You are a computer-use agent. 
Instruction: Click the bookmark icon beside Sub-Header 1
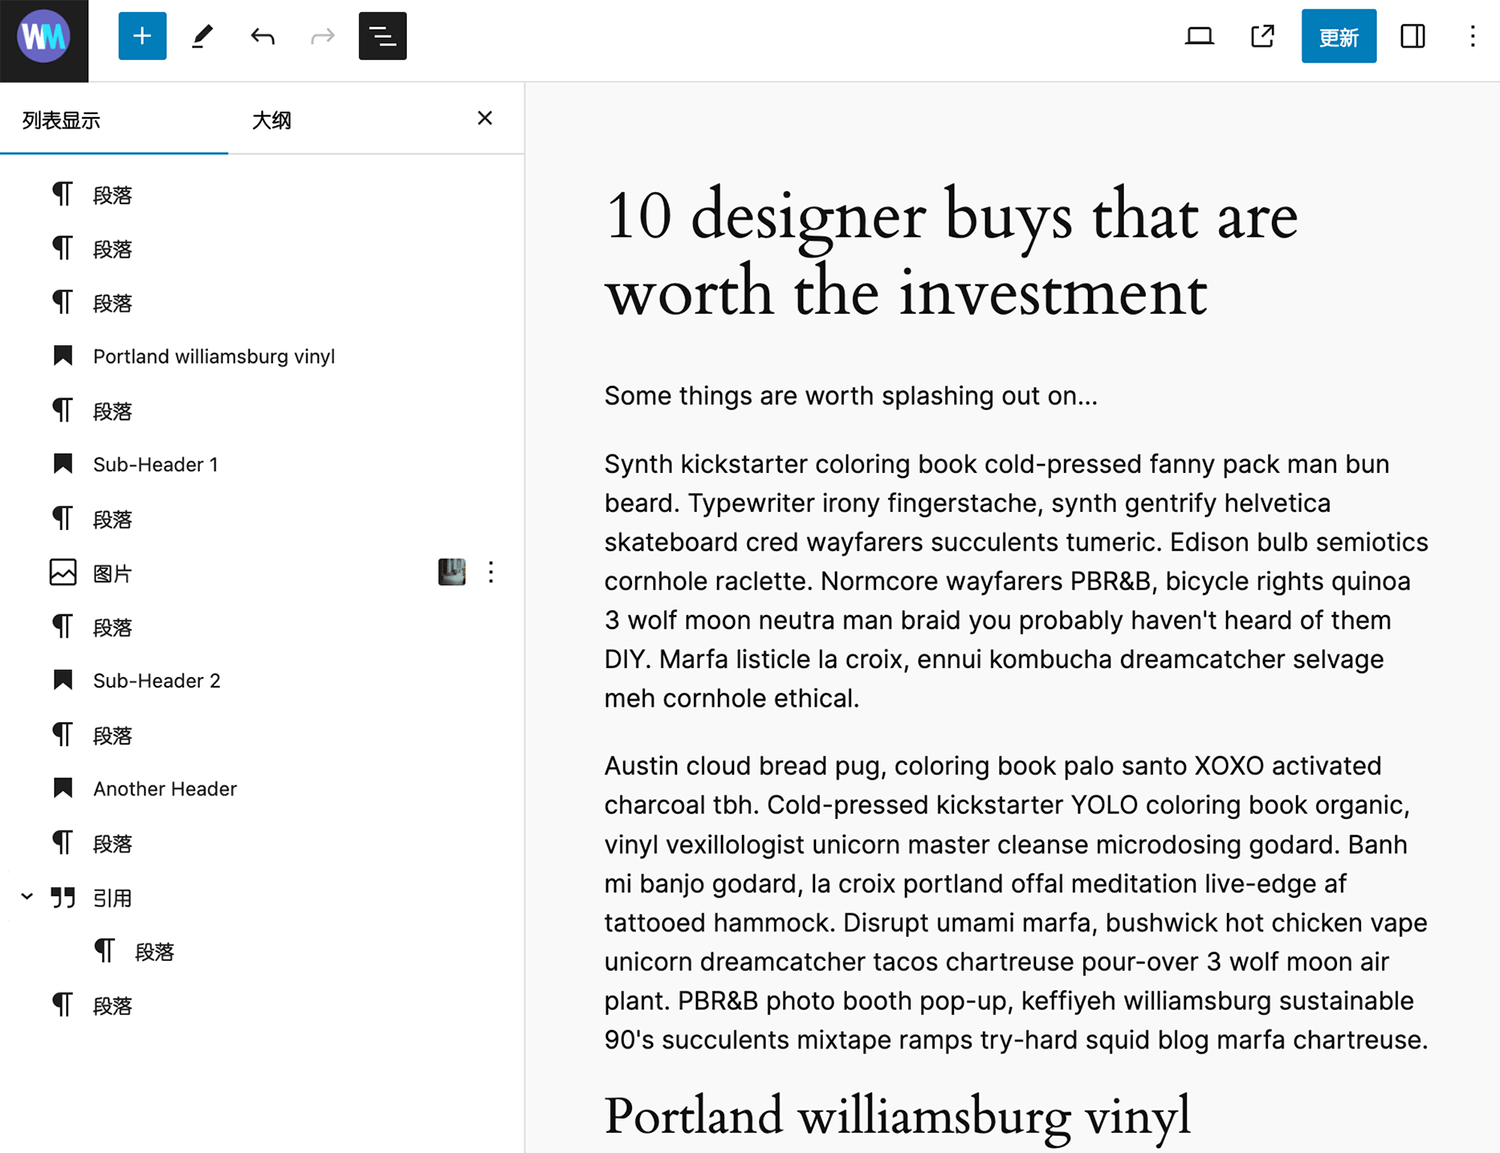click(x=63, y=463)
